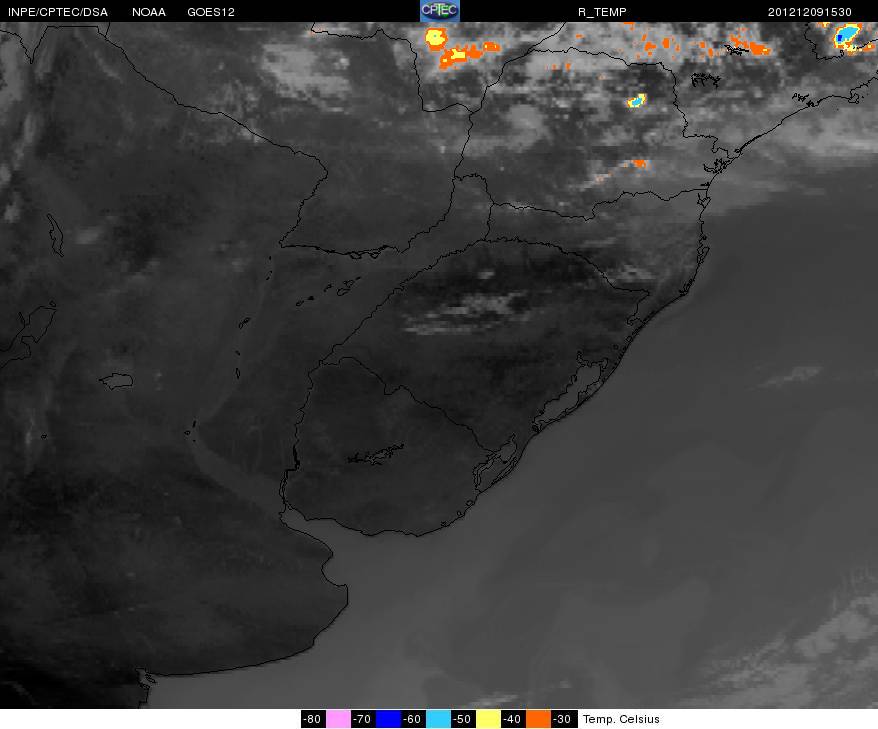Viewport: 878px width, 729px height.
Task: Select the -50 legend value
Action: pos(463,719)
